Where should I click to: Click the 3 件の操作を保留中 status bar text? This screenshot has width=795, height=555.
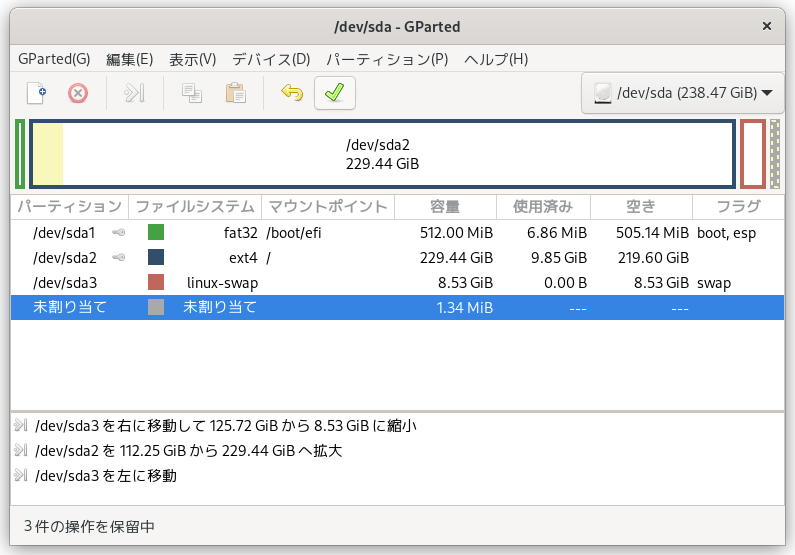[x=89, y=527]
